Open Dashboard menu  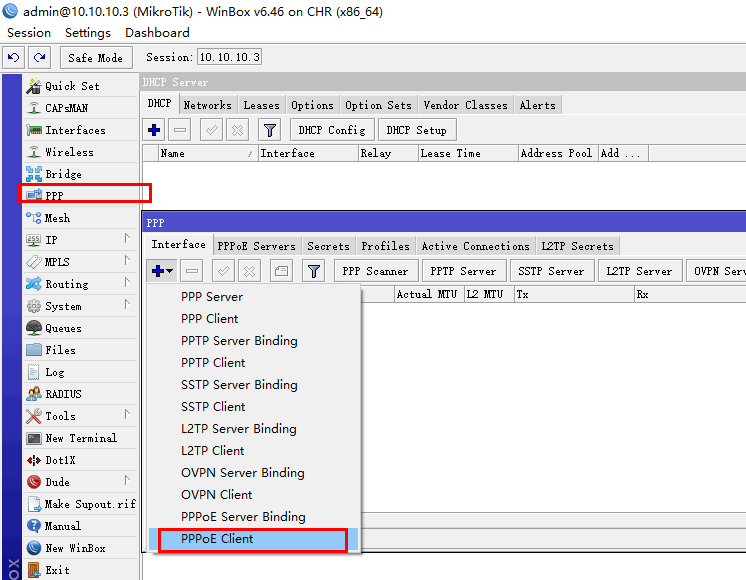pyautogui.click(x=157, y=32)
